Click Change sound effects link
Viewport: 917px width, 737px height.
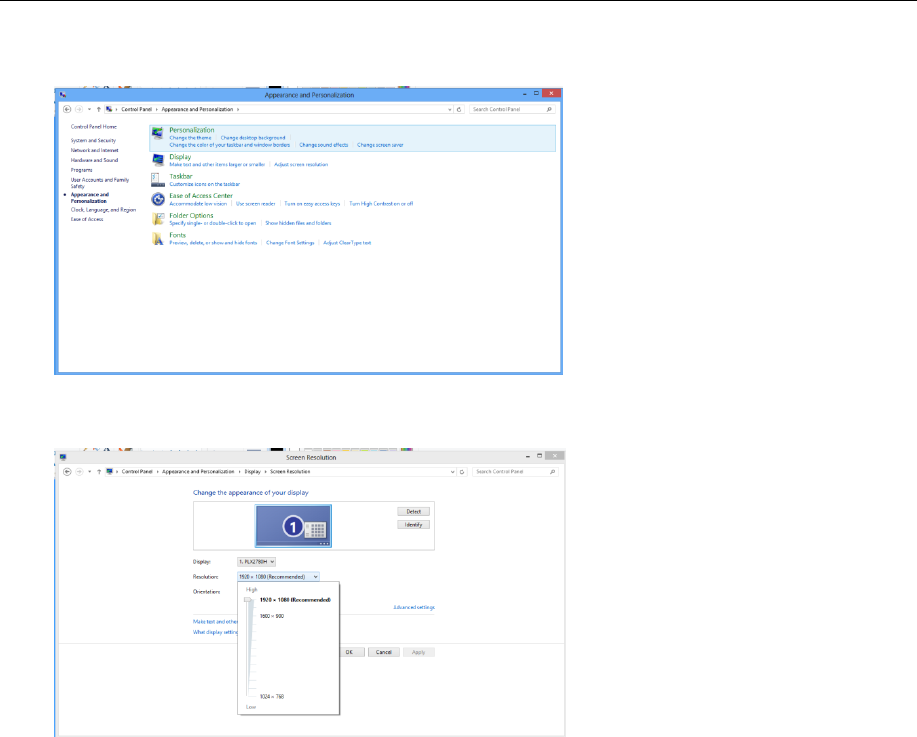point(323,145)
